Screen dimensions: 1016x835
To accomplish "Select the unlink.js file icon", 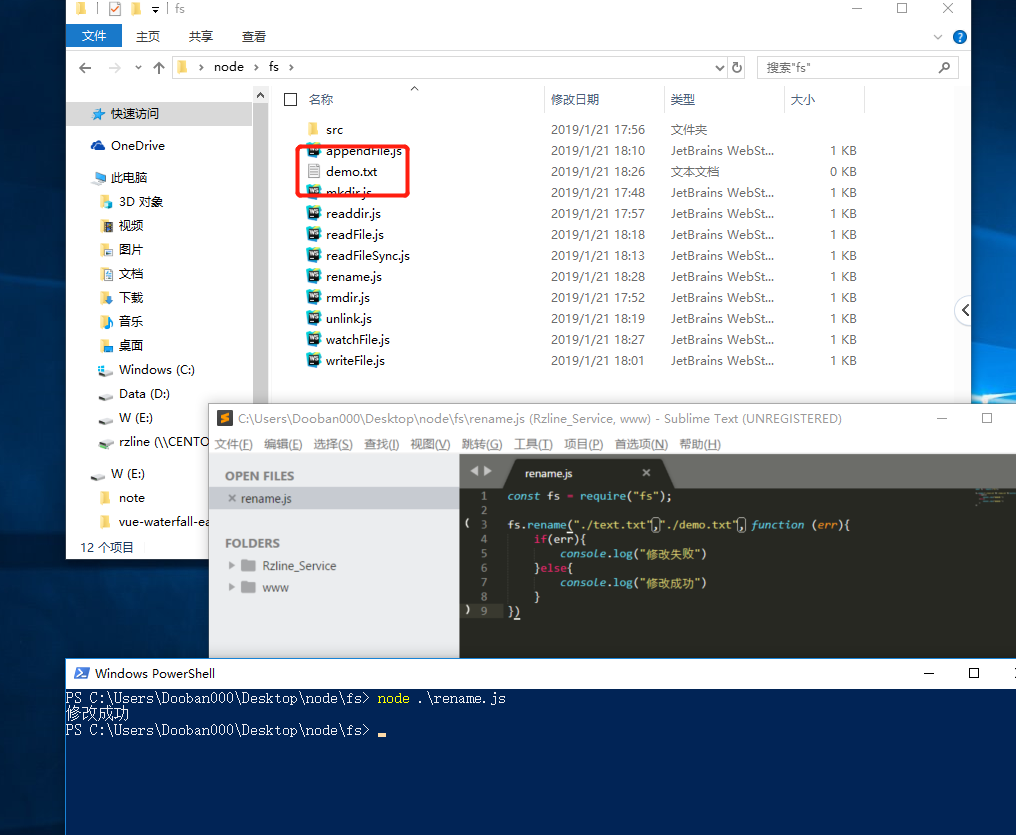I will coord(314,318).
